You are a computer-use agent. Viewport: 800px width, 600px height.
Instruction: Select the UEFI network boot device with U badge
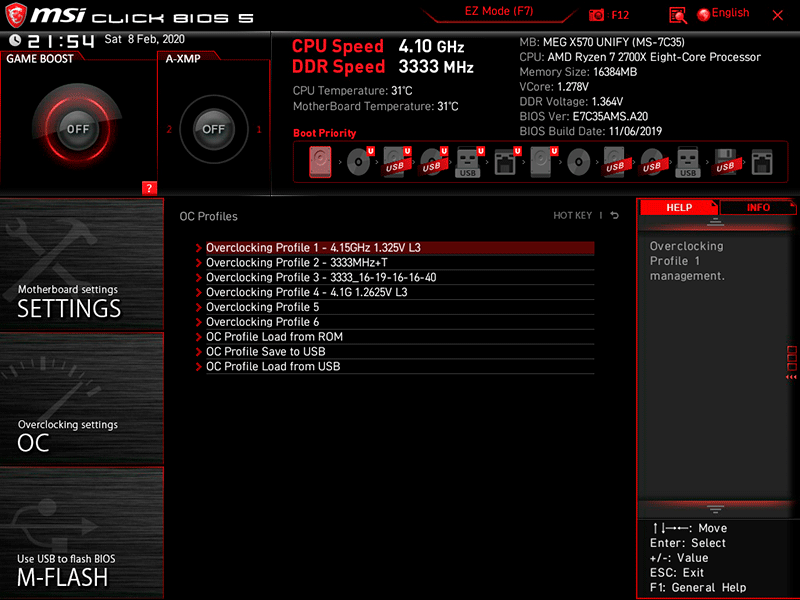pos(507,162)
